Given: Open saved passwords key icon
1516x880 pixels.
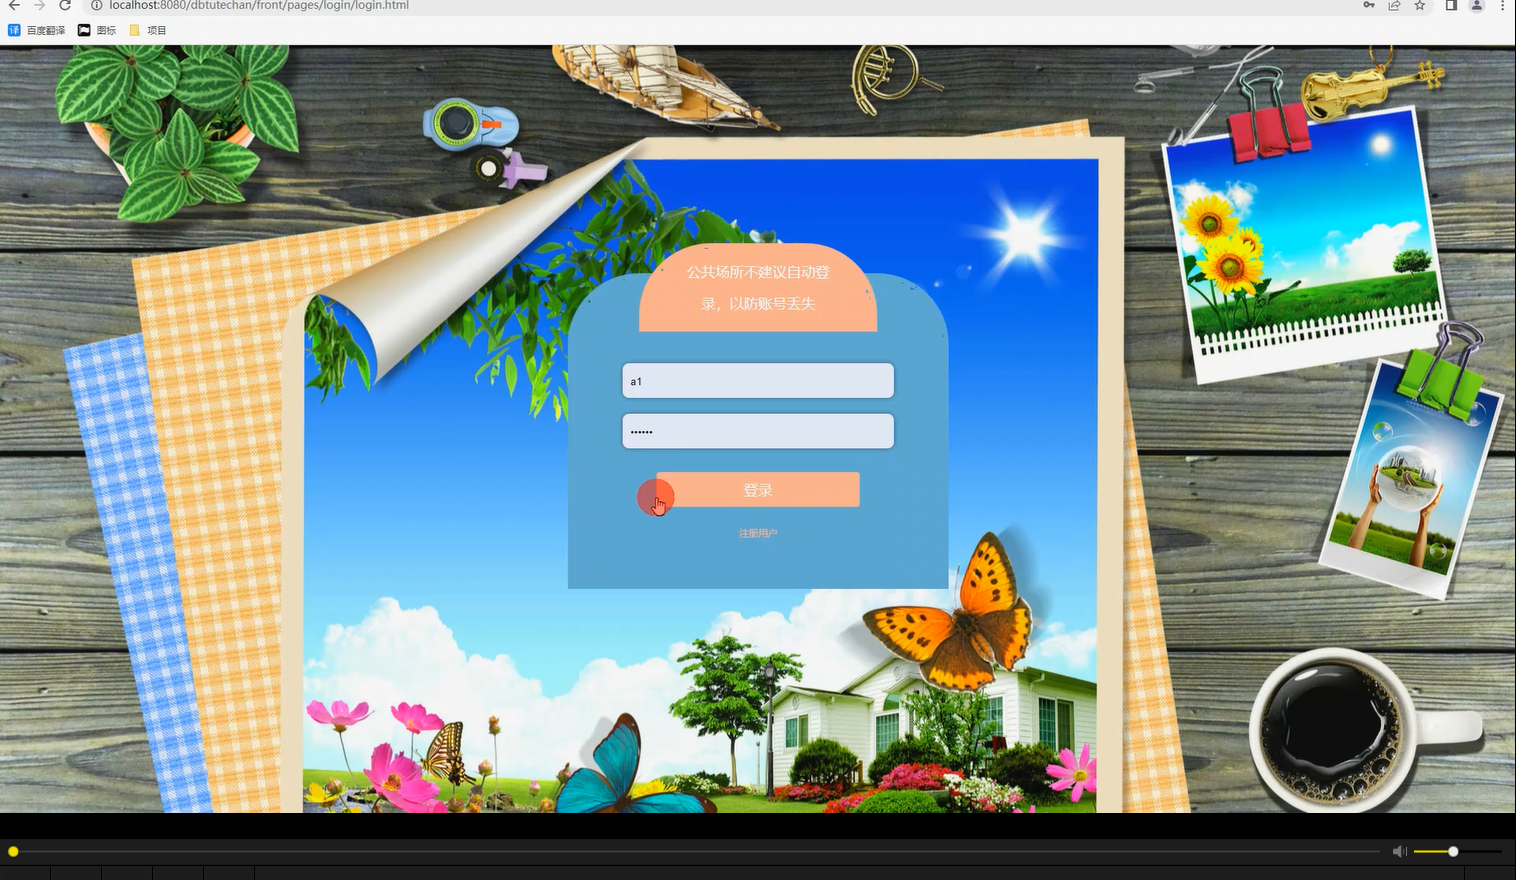Looking at the screenshot, I should click(x=1369, y=5).
